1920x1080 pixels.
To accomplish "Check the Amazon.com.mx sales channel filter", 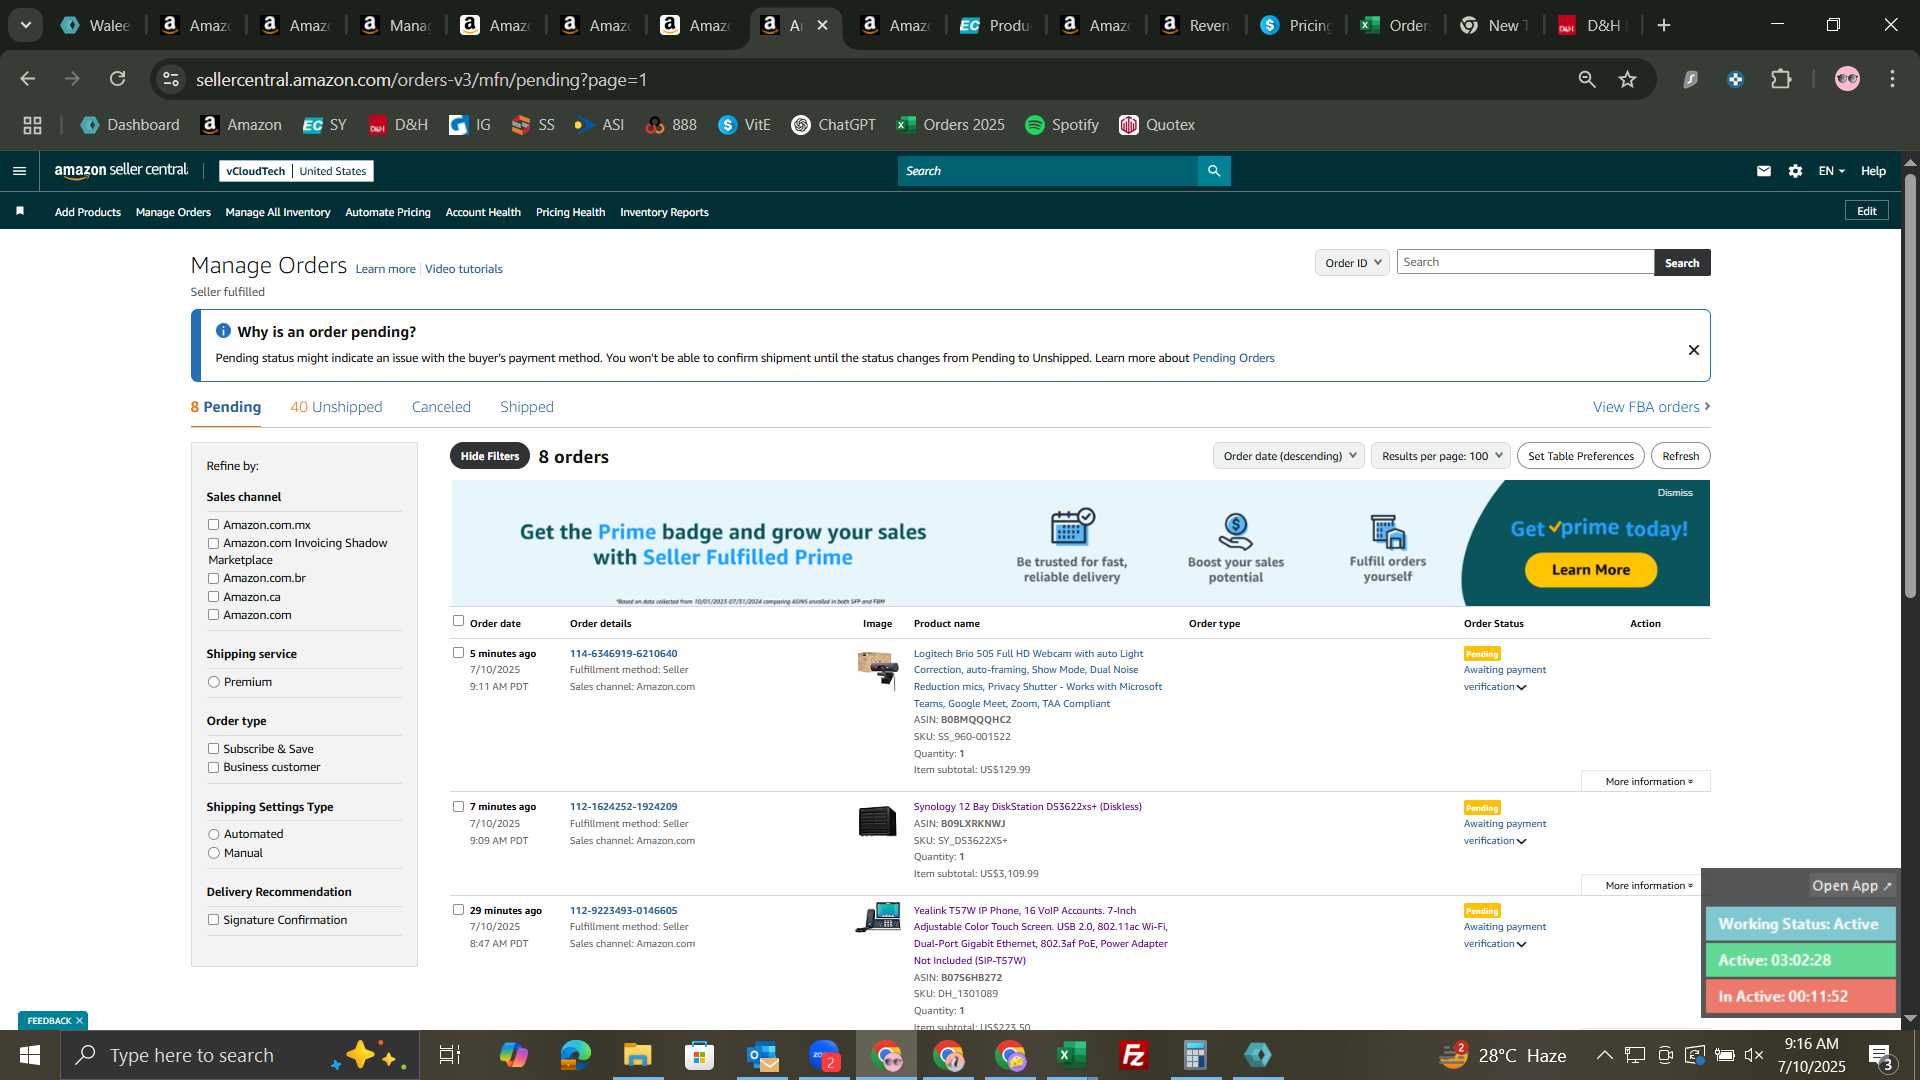I will (213, 525).
